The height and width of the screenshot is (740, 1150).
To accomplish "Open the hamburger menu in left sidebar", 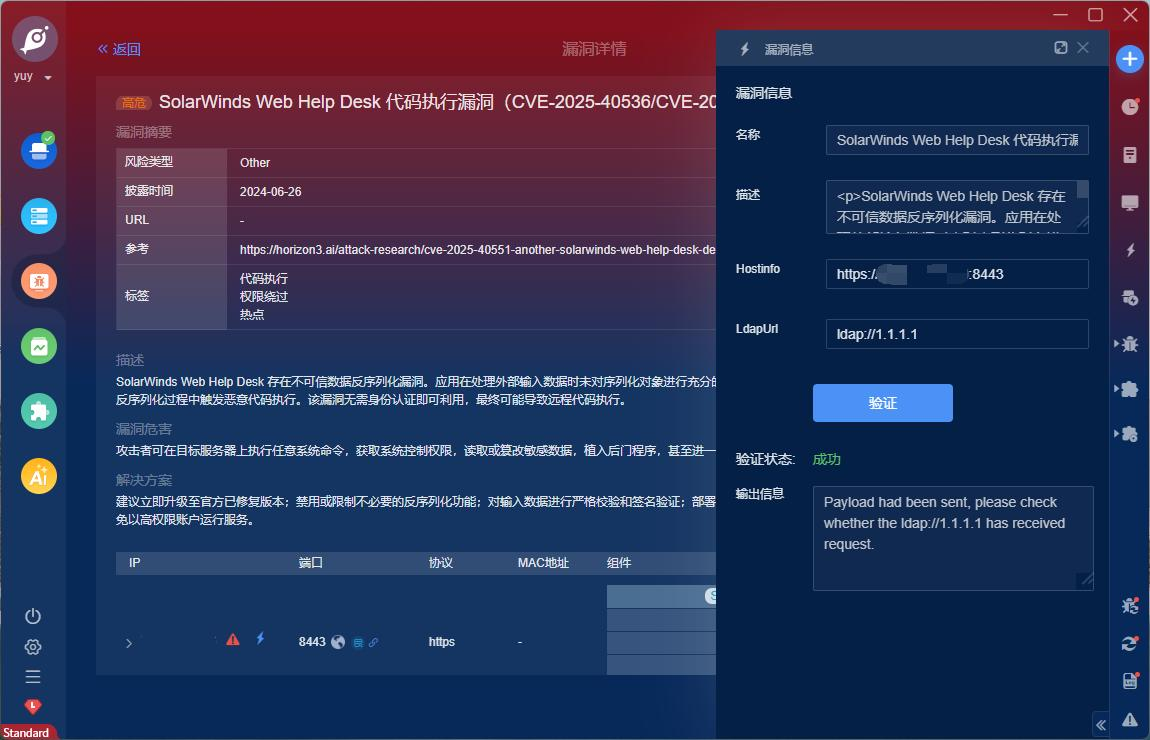I will [33, 676].
